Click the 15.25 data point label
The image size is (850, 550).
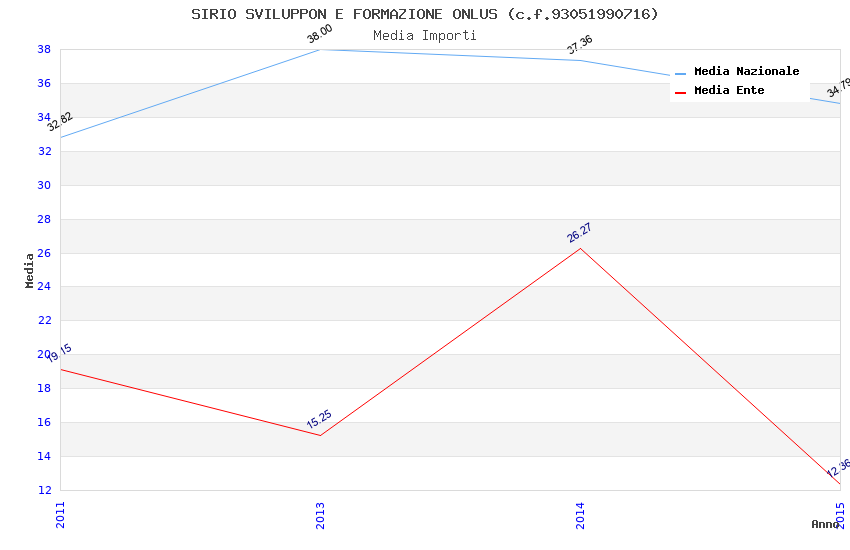319,421
